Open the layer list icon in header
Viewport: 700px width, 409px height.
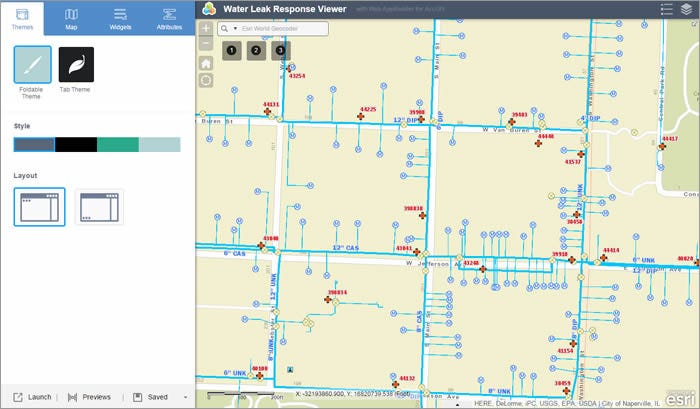pyautogui.click(x=687, y=9)
